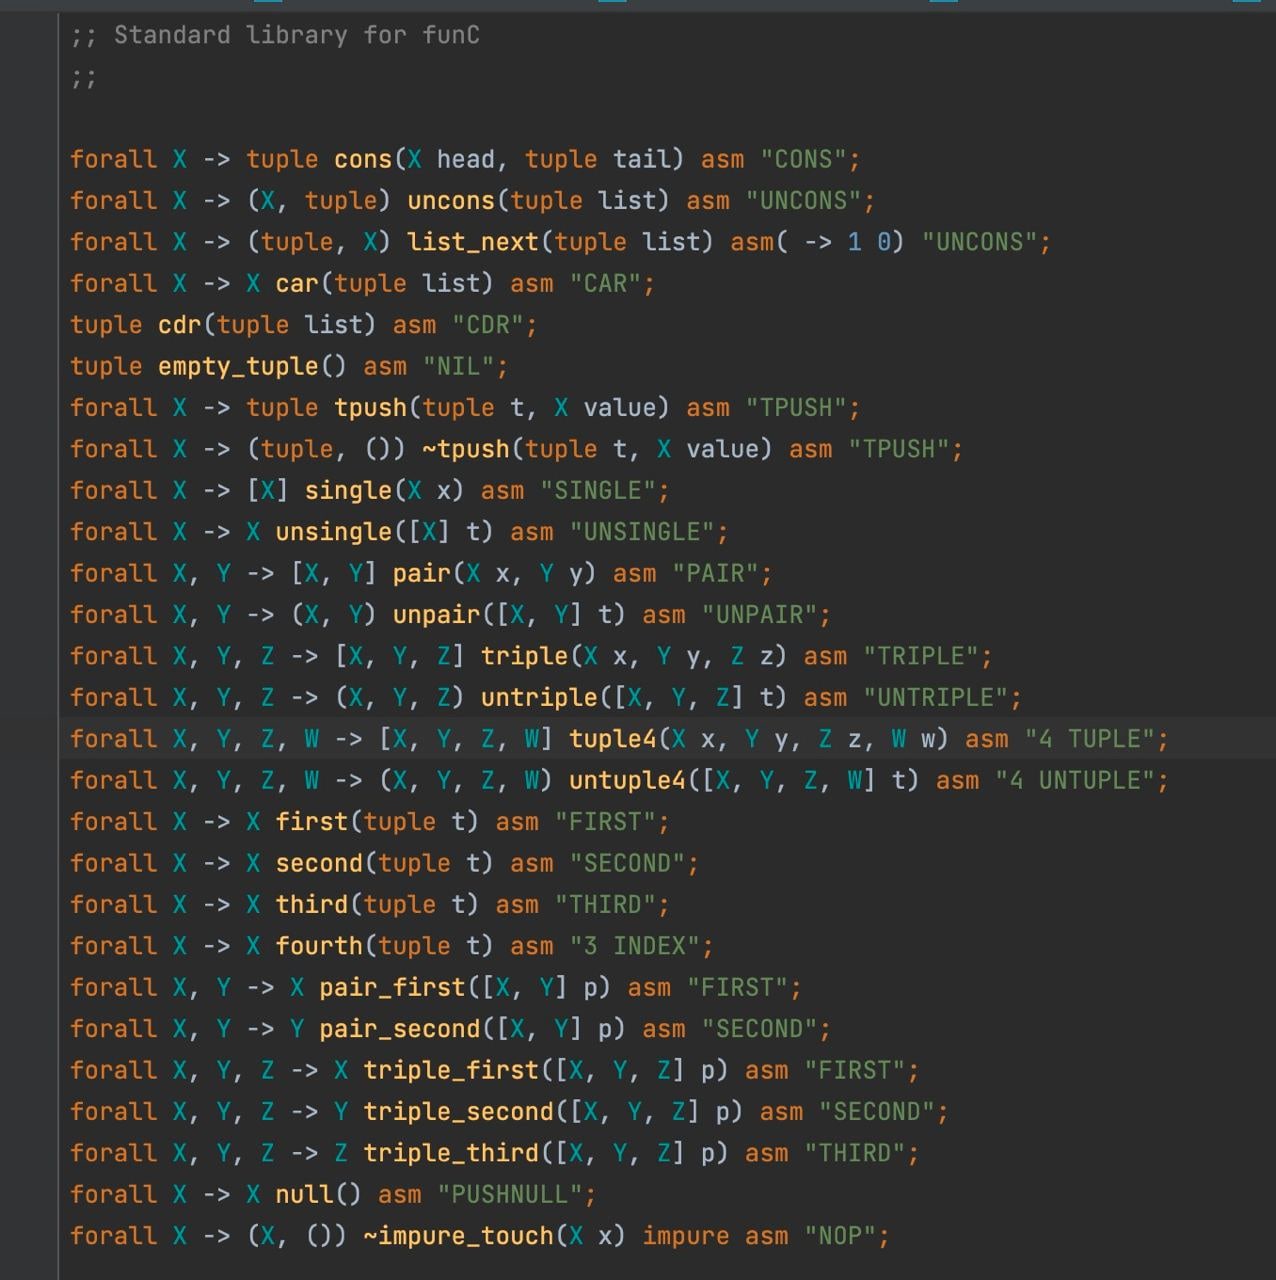Click the cdr function name
Screen dimensions: 1276x1280
180,325
